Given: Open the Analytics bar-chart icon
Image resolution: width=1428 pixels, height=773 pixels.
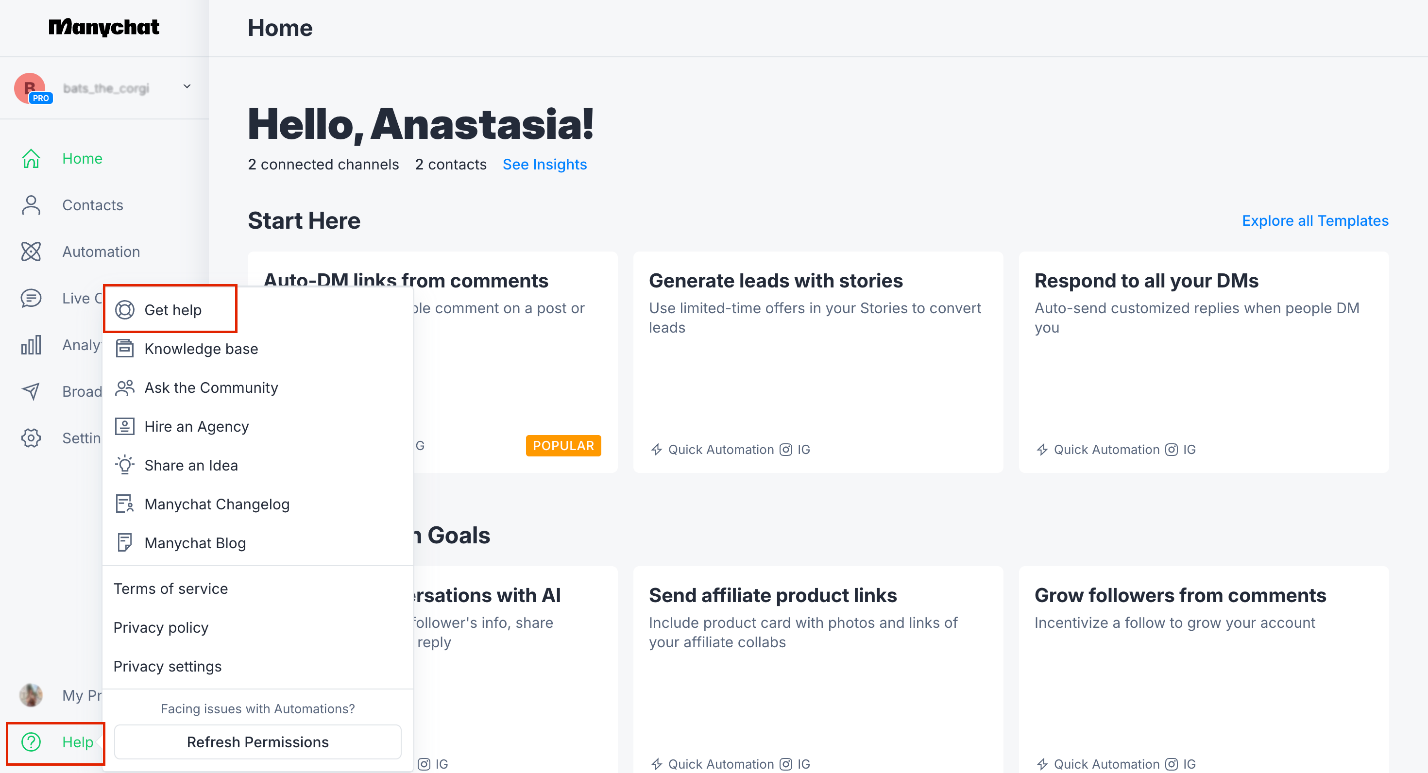Looking at the screenshot, I should pos(30,344).
